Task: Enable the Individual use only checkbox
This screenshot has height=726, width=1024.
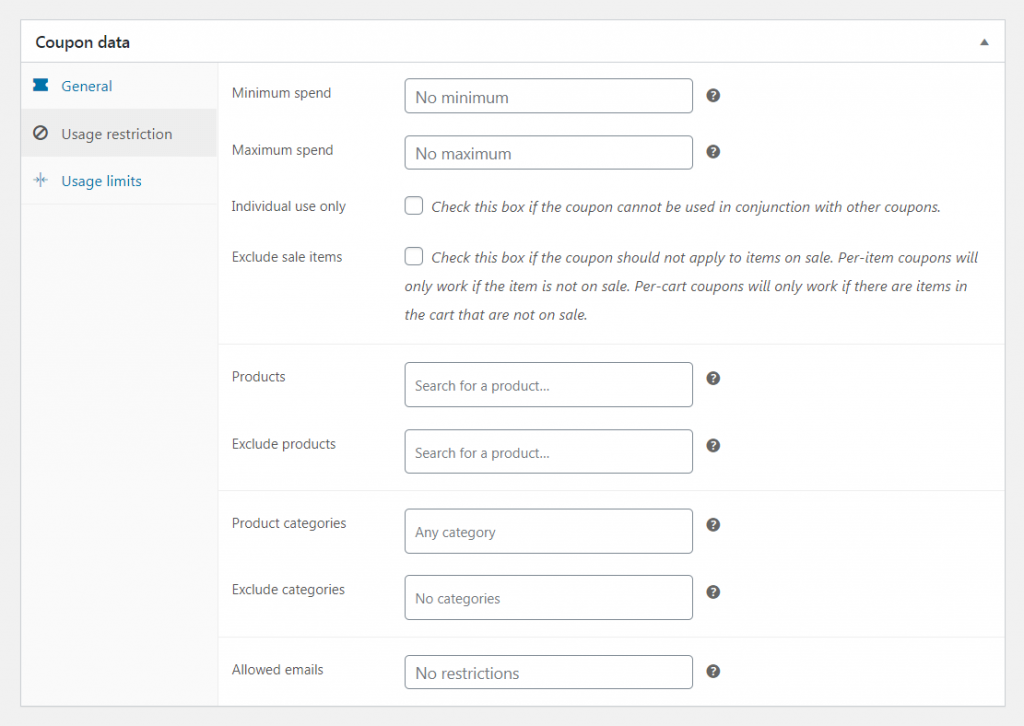Action: pos(413,206)
